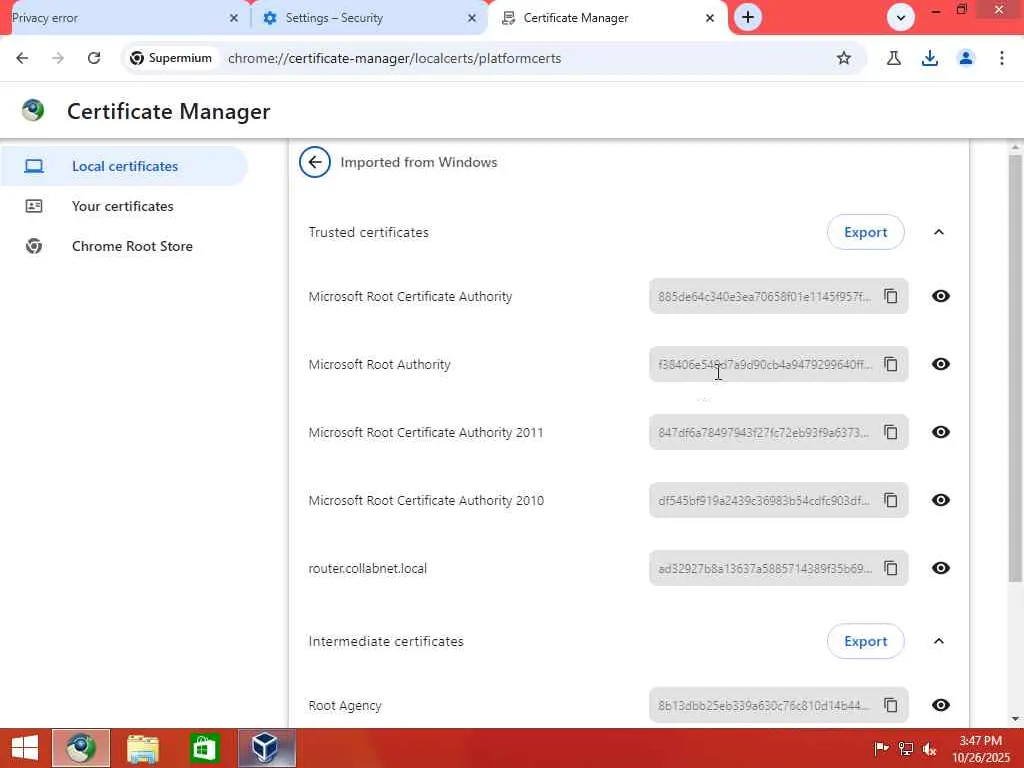The width and height of the screenshot is (1024, 768).
Task: Navigate forward in the browser
Action: click(58, 58)
